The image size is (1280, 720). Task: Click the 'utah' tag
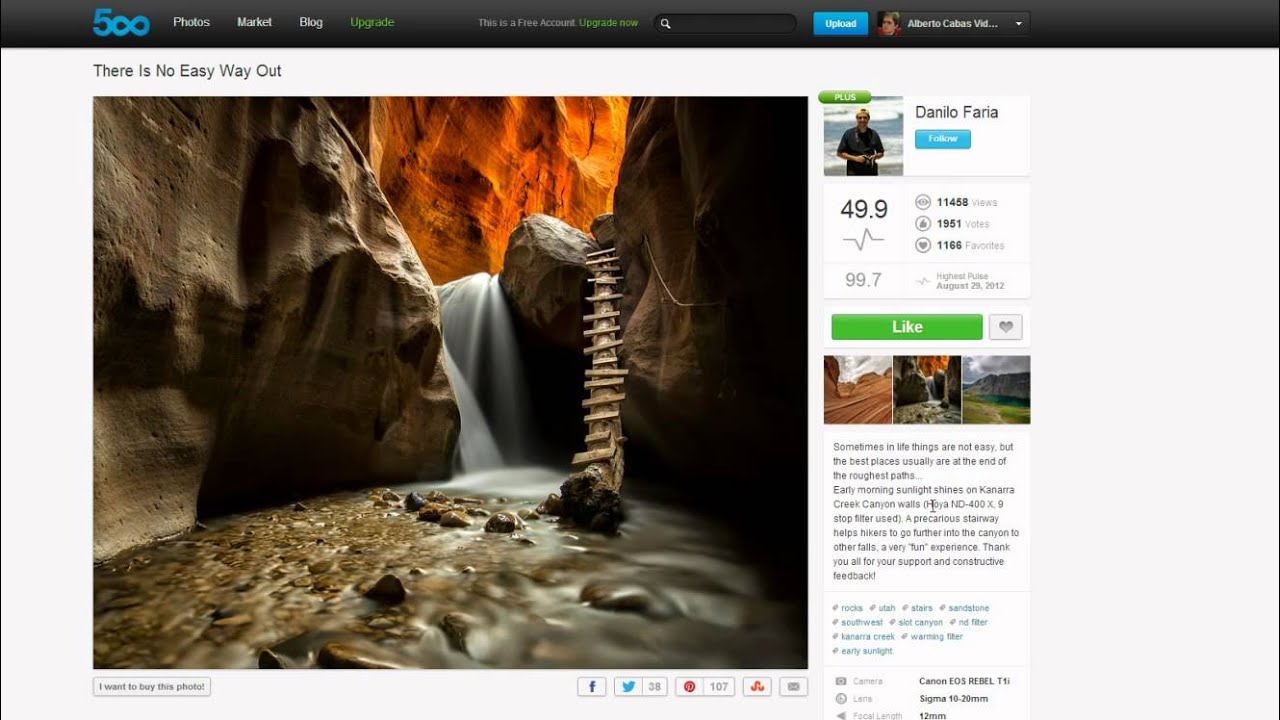pos(887,608)
